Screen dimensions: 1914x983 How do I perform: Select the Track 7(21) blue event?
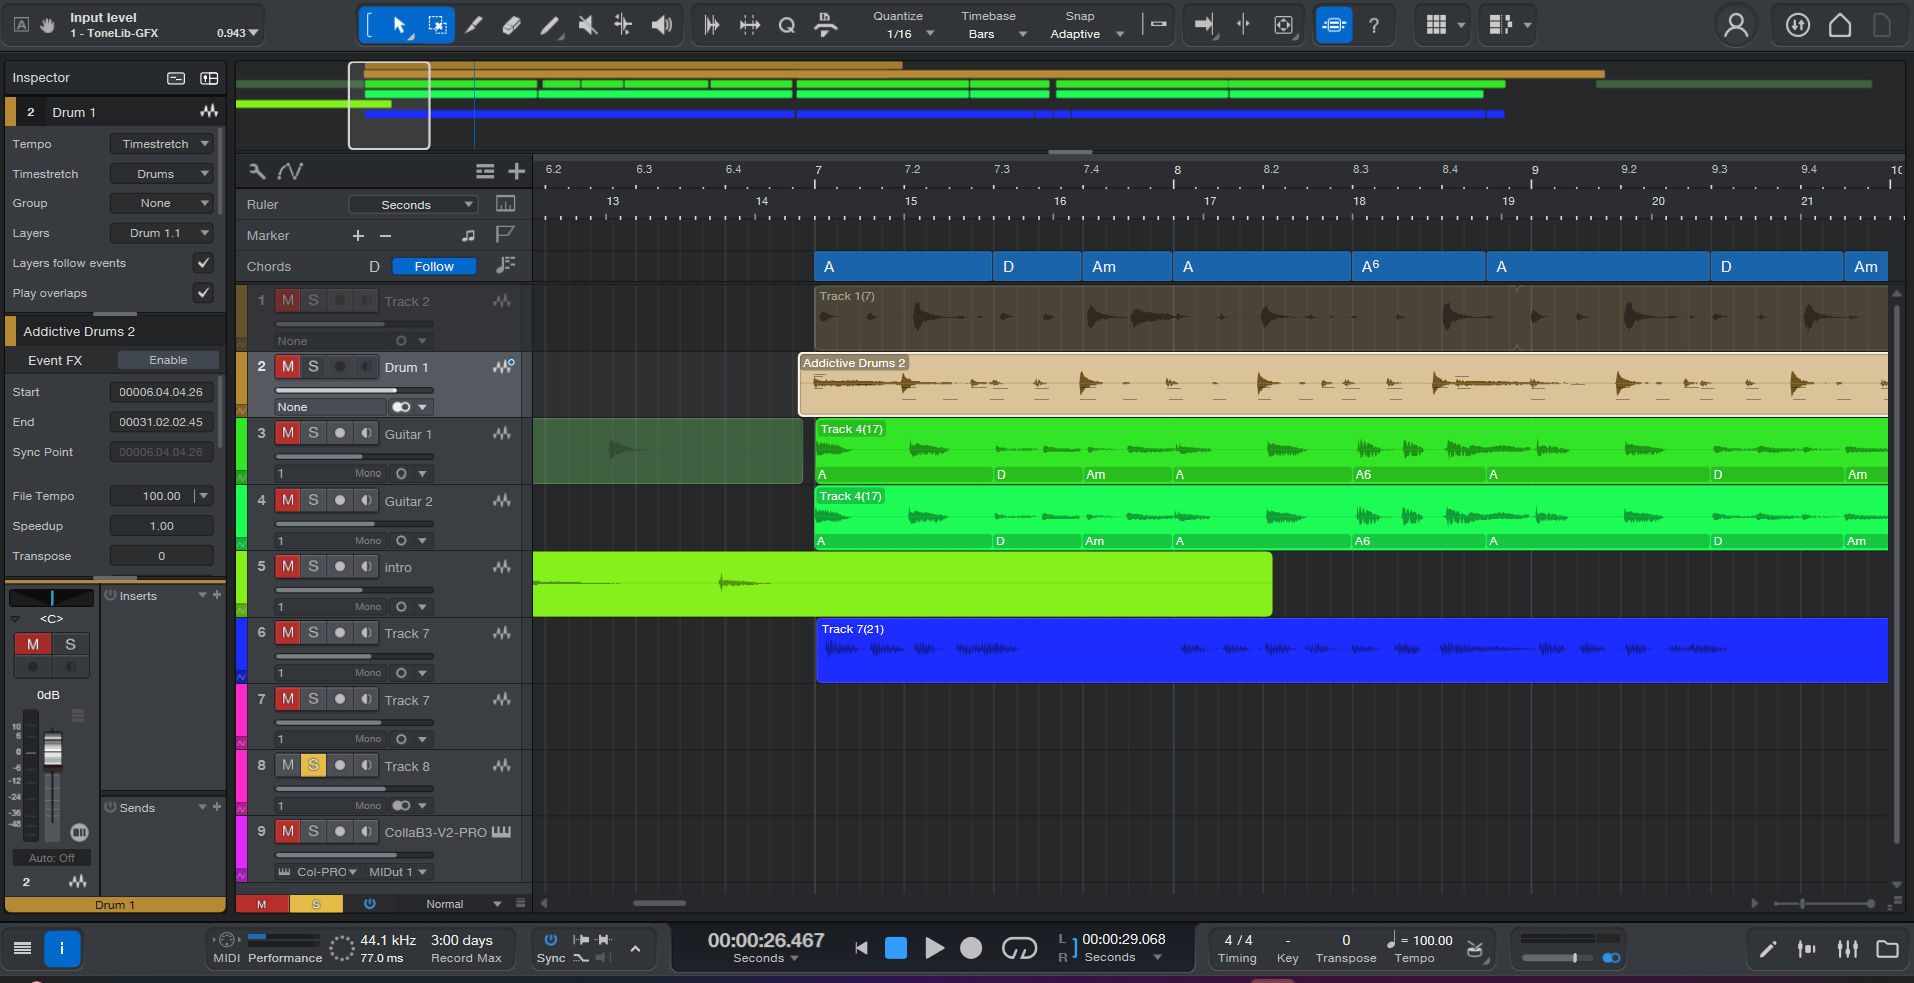coord(1352,651)
